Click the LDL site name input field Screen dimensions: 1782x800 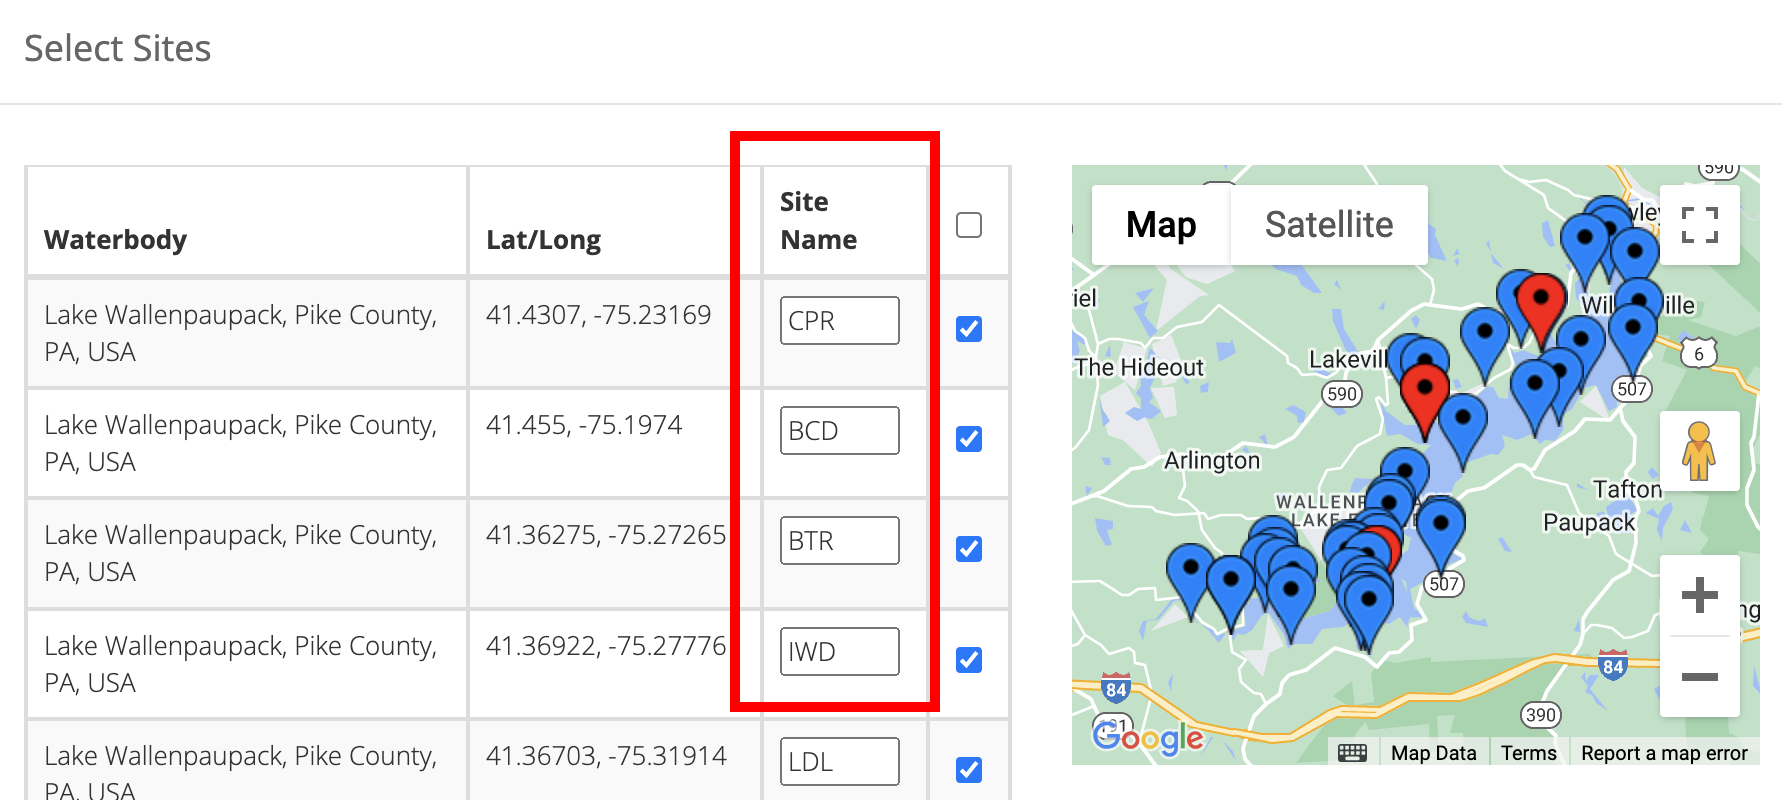pyautogui.click(x=839, y=762)
